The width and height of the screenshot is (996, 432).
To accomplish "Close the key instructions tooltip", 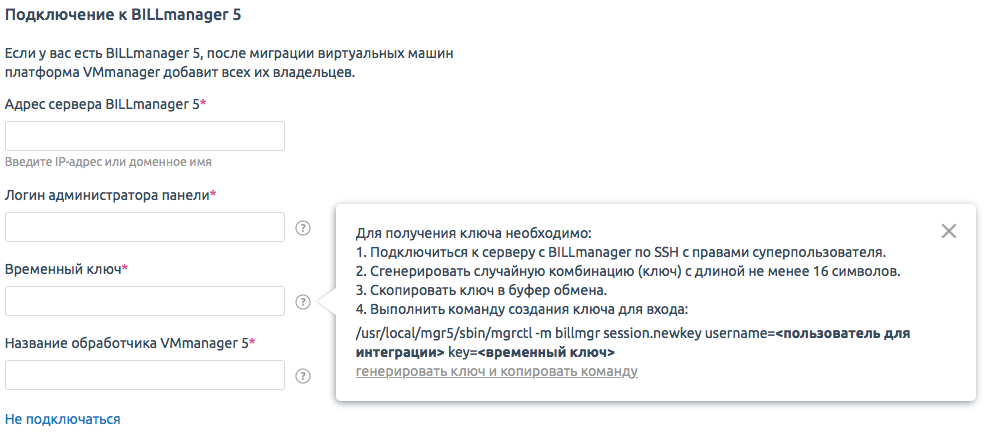I will coord(949,231).
